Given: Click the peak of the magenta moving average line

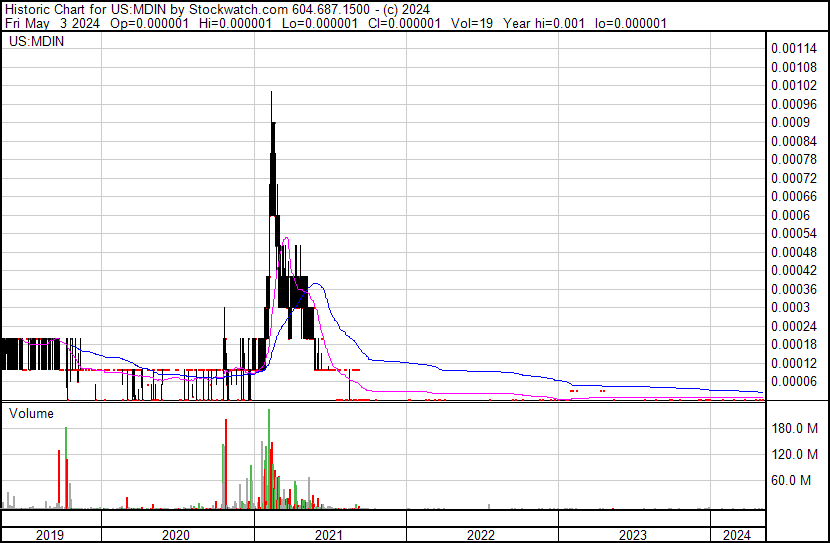Looking at the screenshot, I should point(286,238).
